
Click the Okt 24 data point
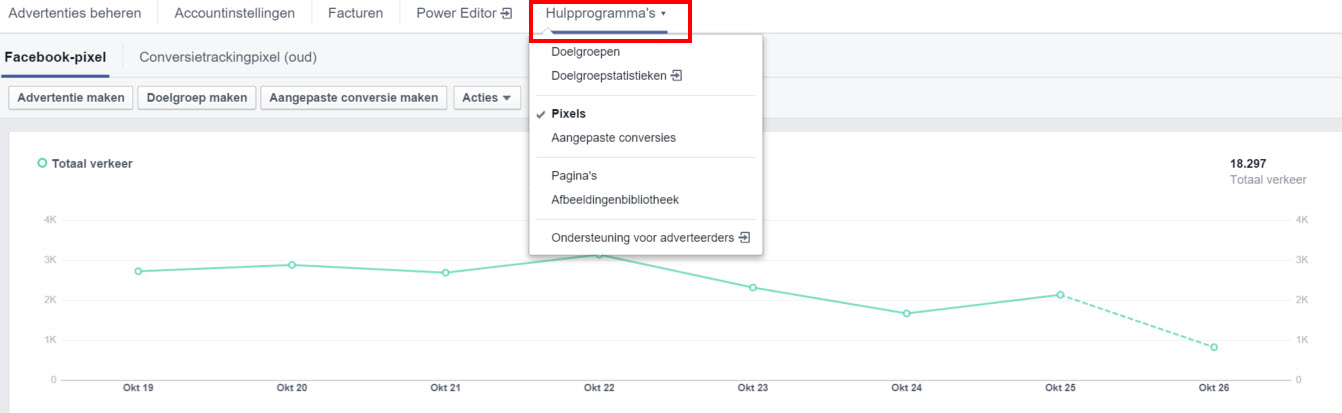tap(907, 314)
